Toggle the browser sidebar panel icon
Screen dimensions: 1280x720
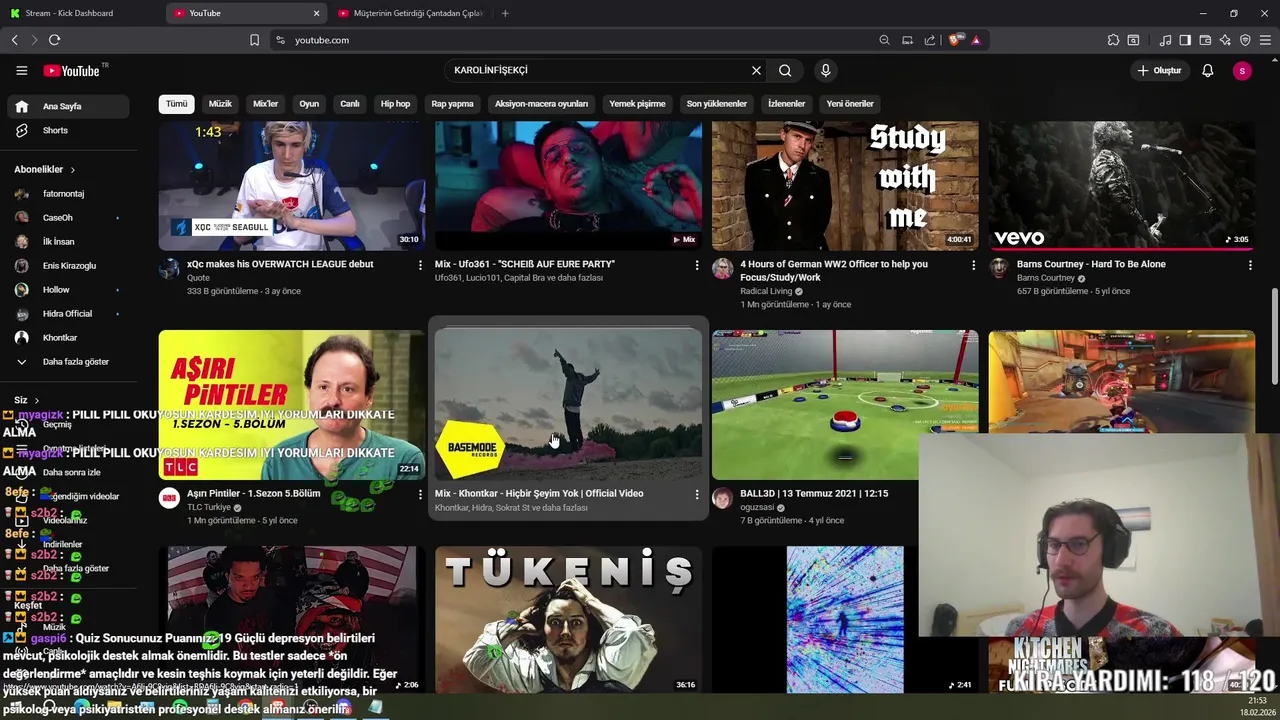1185,40
